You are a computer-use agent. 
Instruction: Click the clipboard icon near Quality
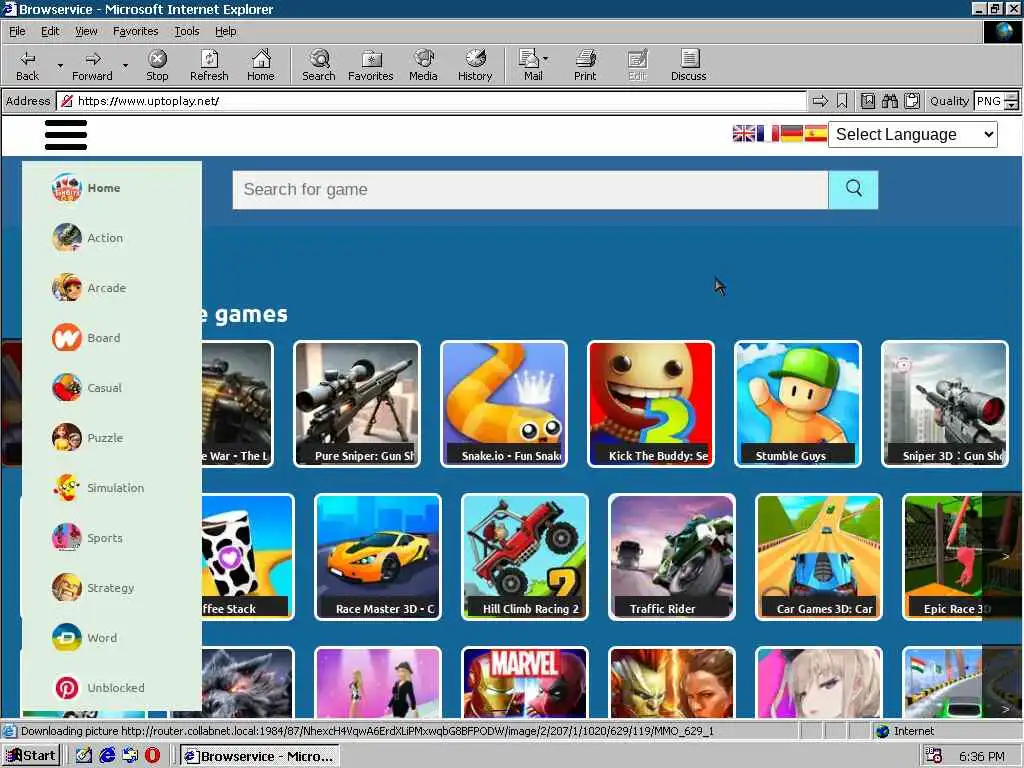coord(912,101)
